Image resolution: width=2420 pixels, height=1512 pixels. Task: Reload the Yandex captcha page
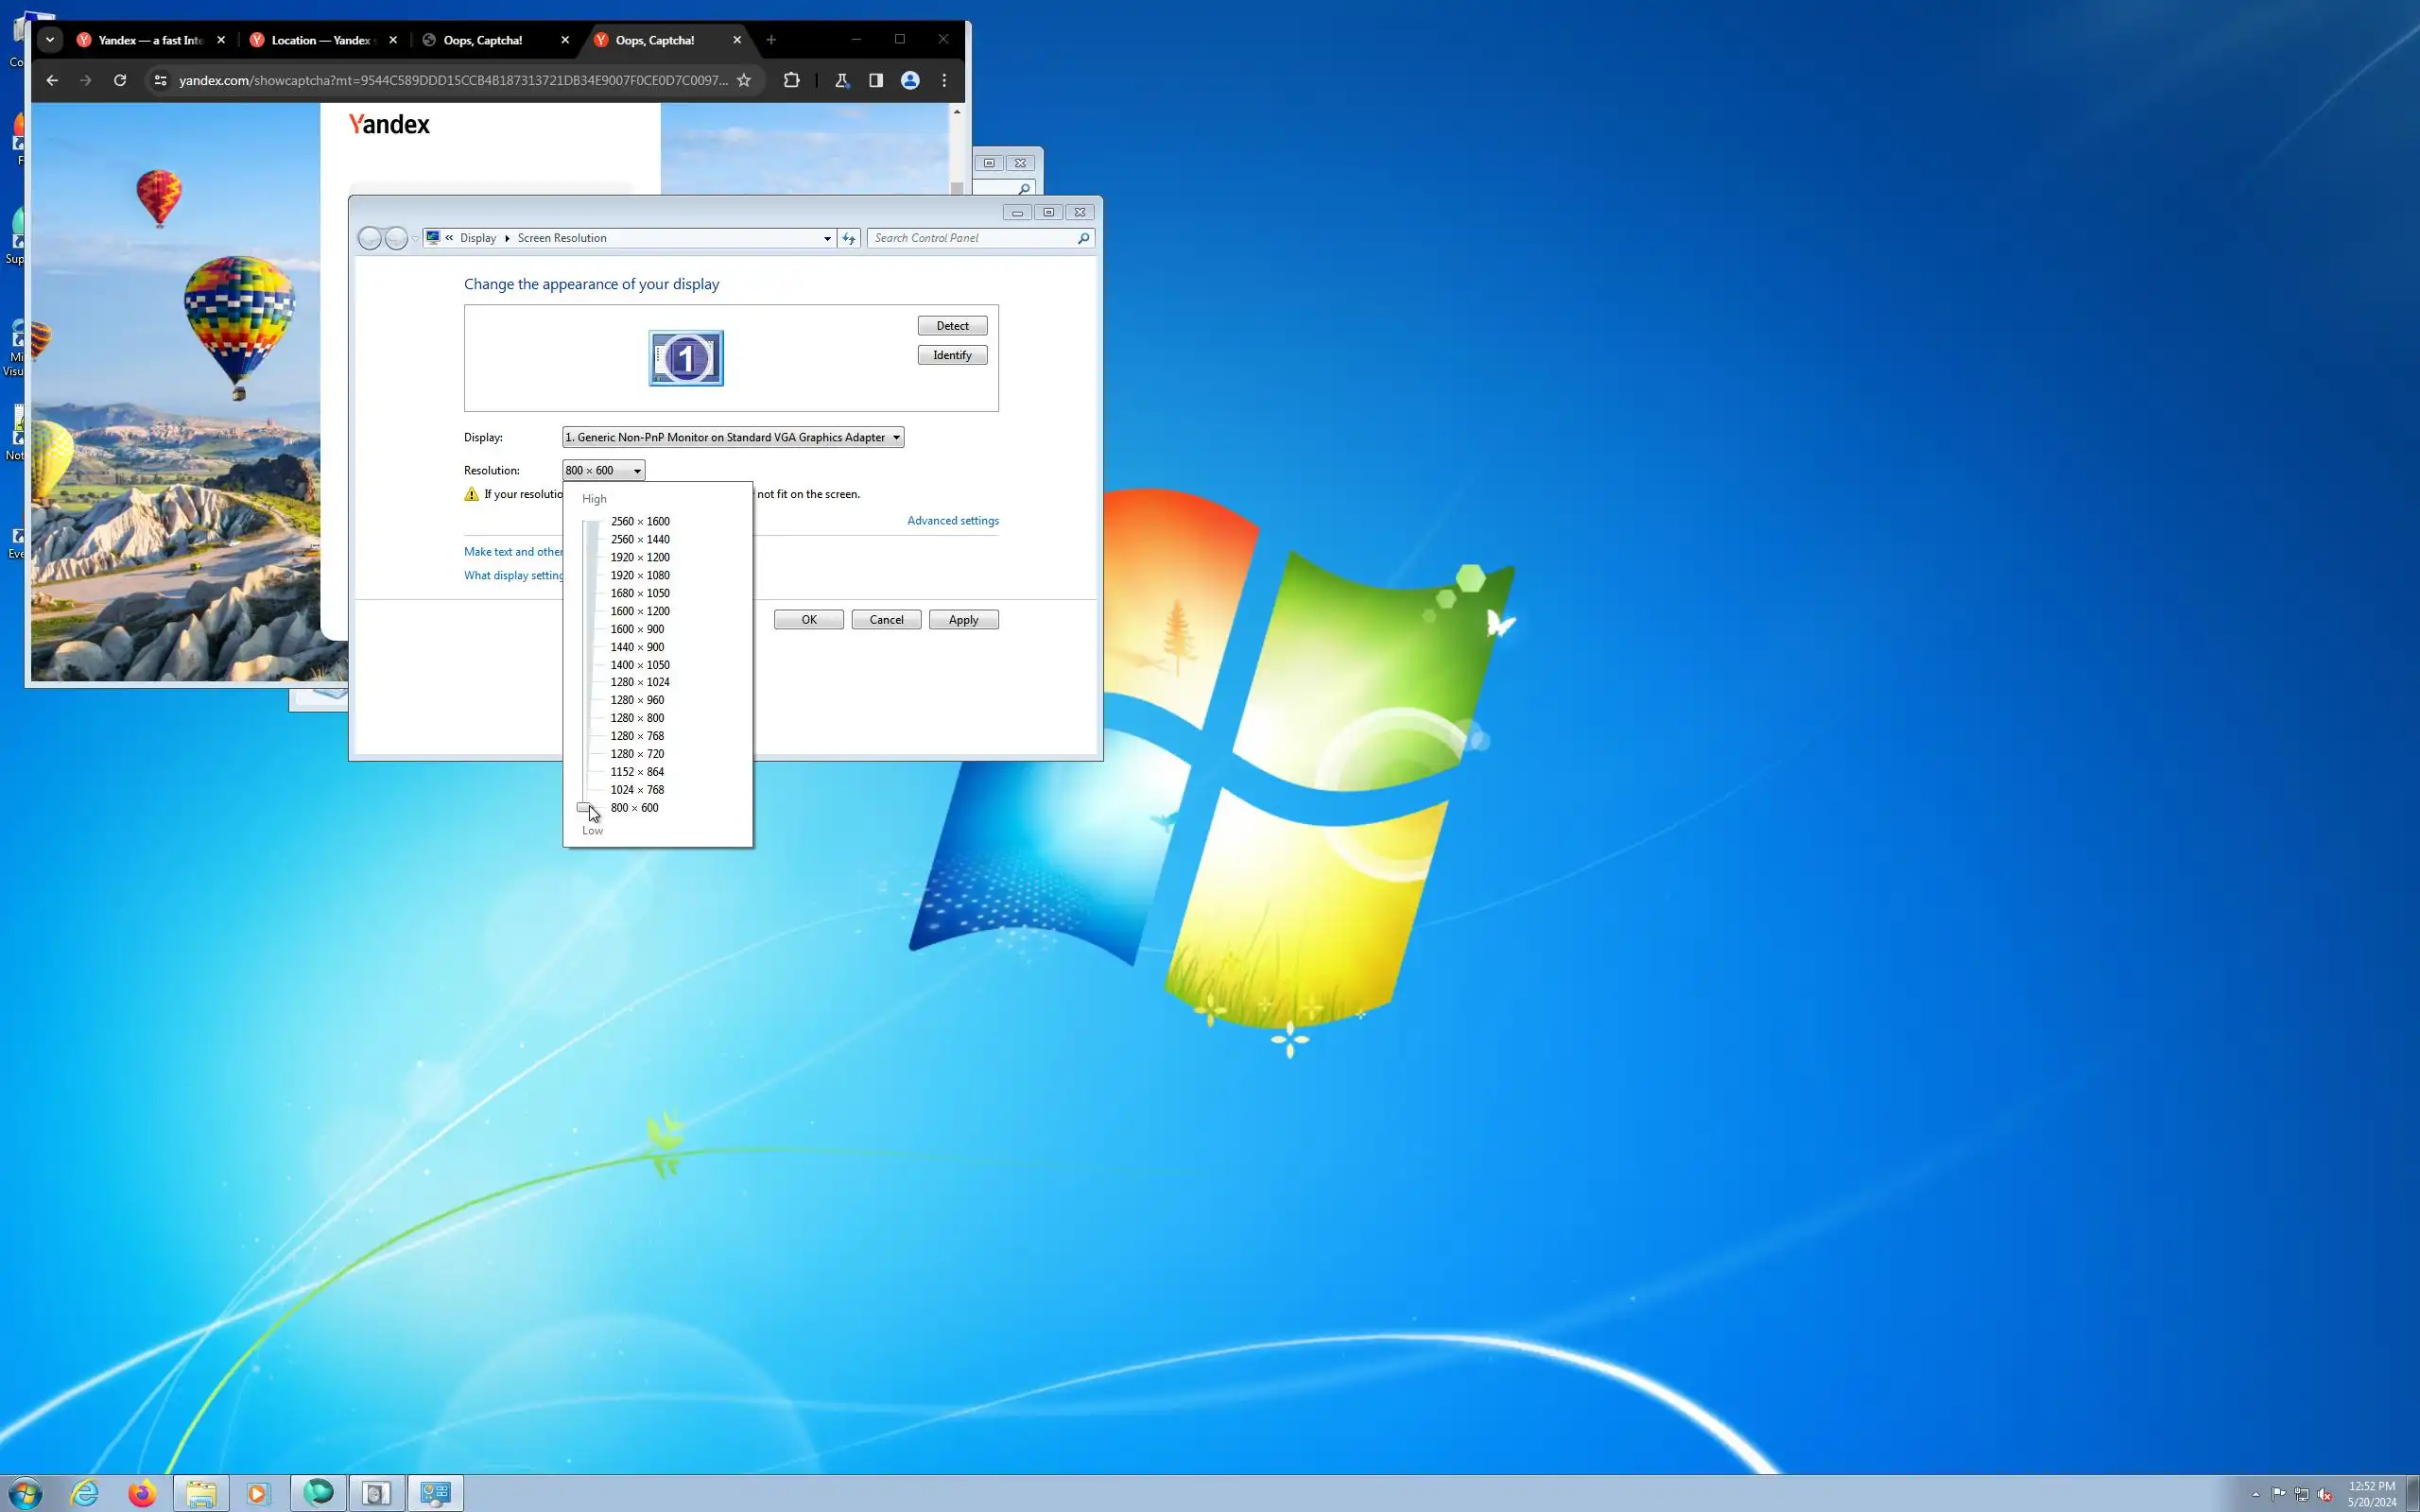120,80
